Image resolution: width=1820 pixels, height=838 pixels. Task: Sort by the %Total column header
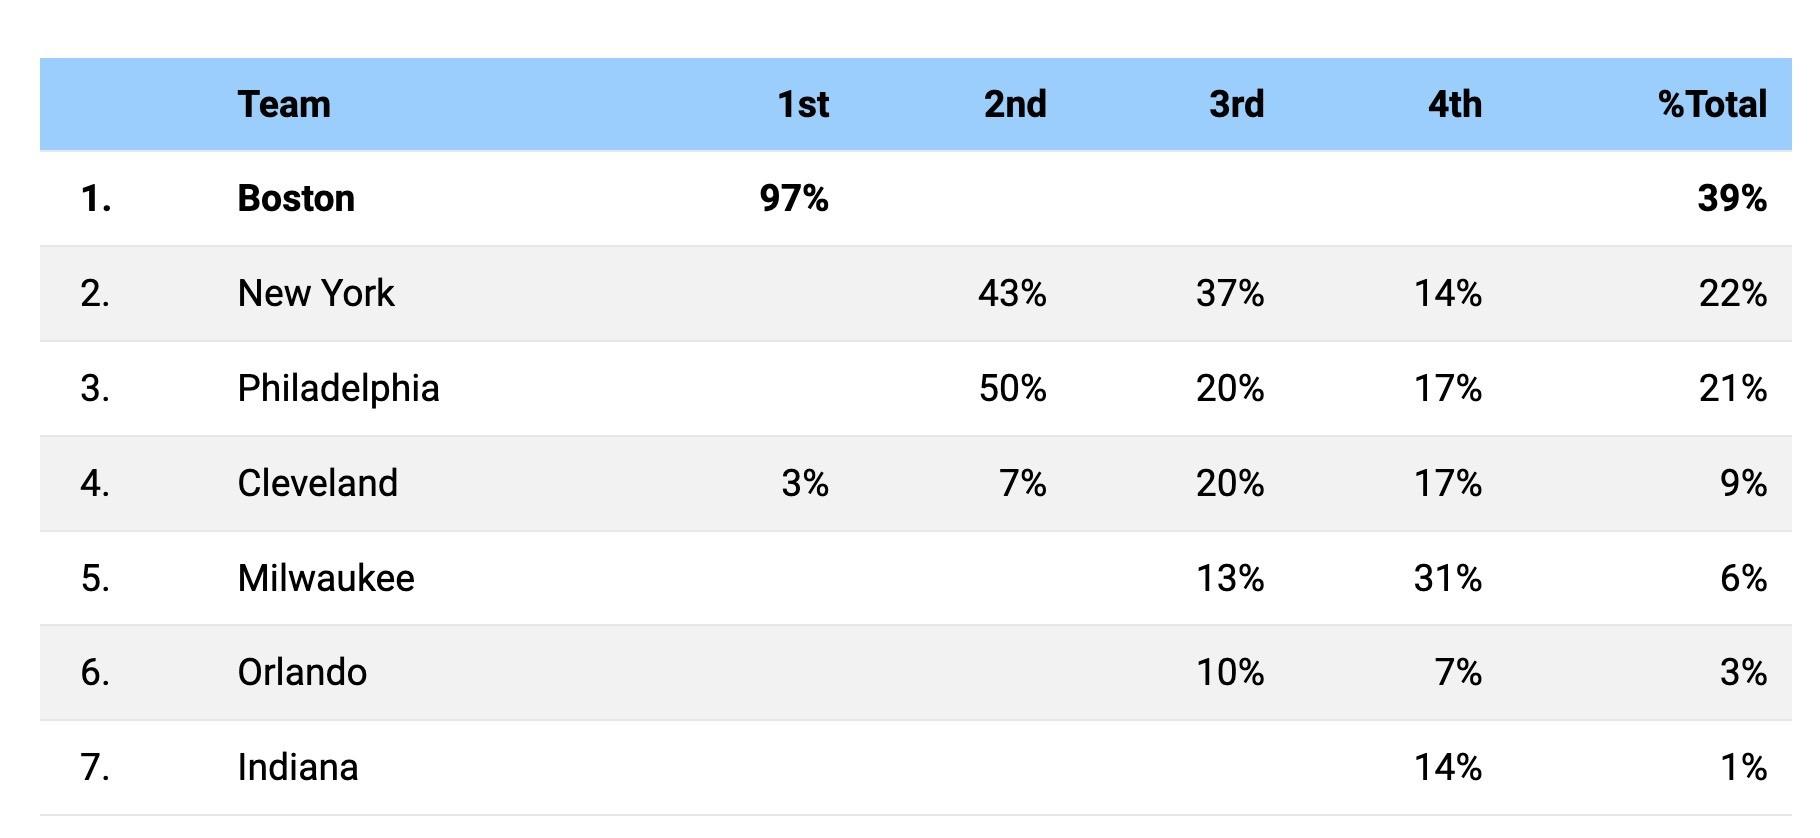pyautogui.click(x=1711, y=104)
